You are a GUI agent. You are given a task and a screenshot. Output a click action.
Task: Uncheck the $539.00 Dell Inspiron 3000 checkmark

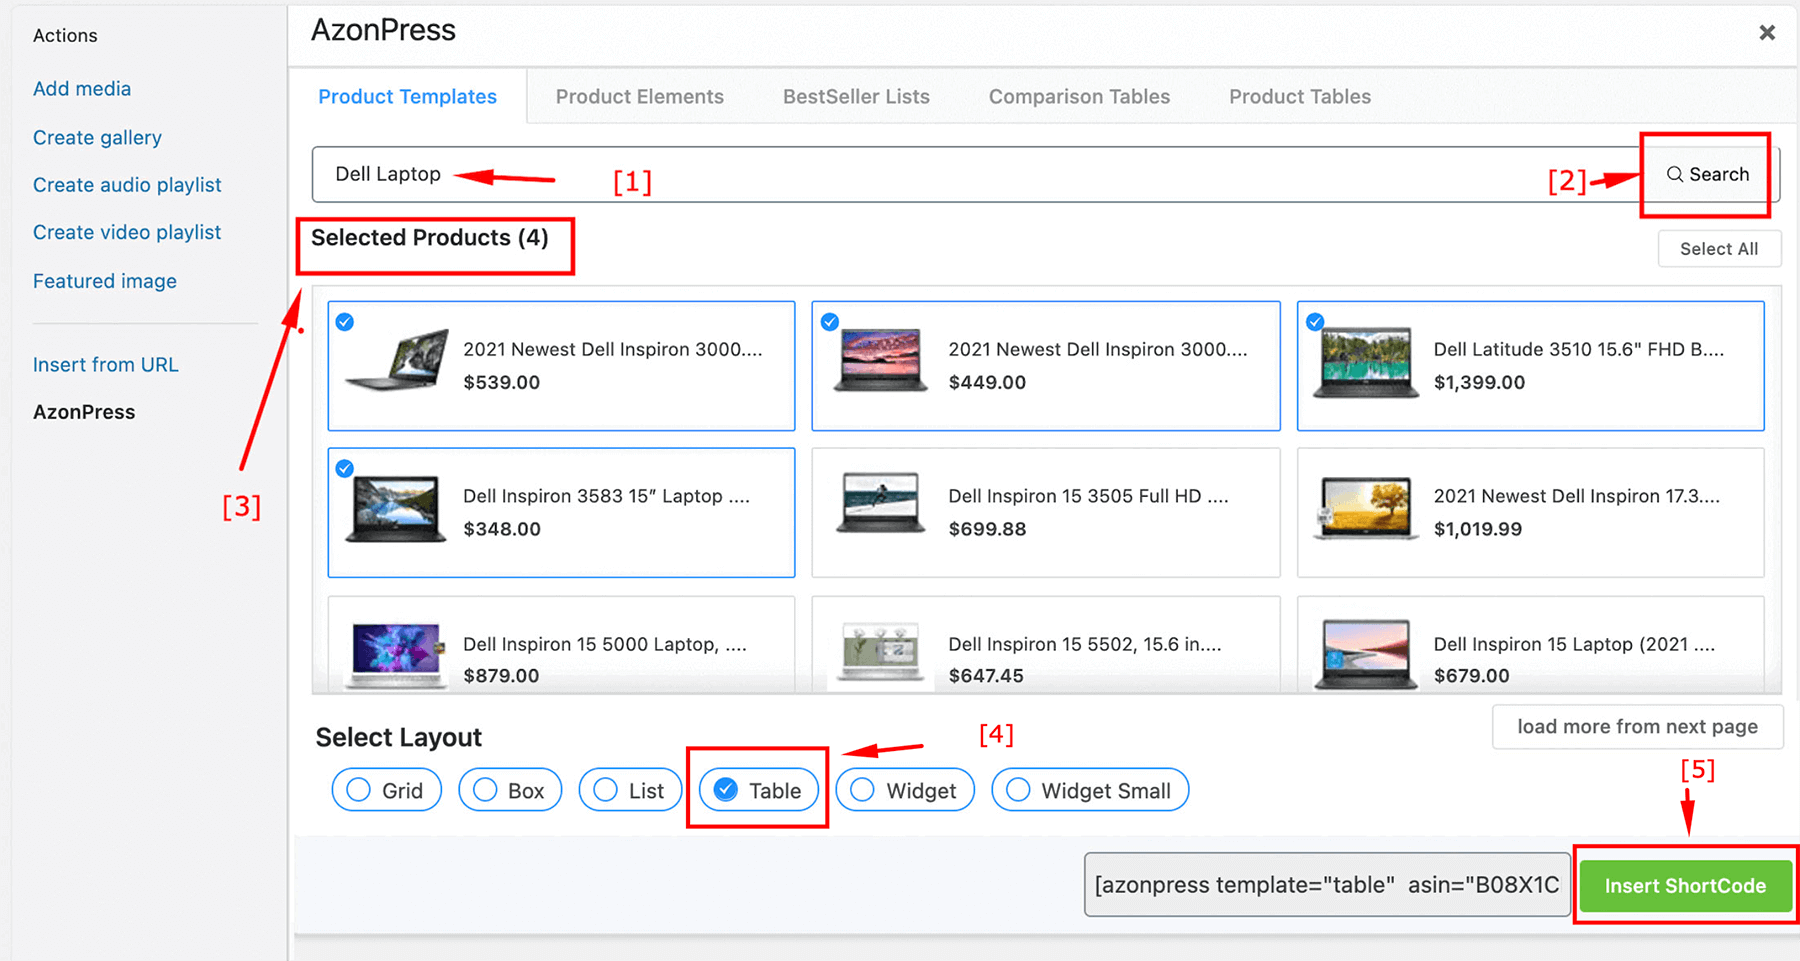[345, 322]
